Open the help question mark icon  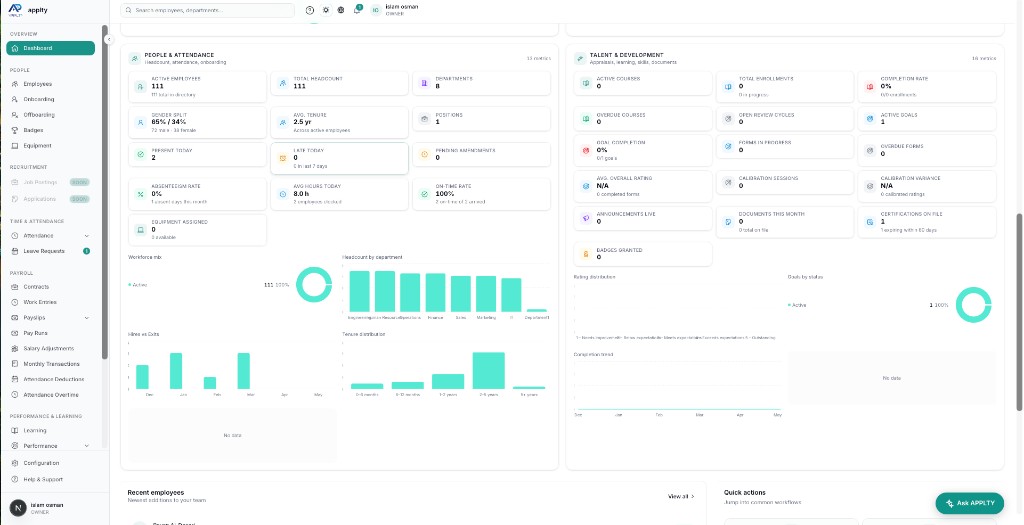pos(310,10)
